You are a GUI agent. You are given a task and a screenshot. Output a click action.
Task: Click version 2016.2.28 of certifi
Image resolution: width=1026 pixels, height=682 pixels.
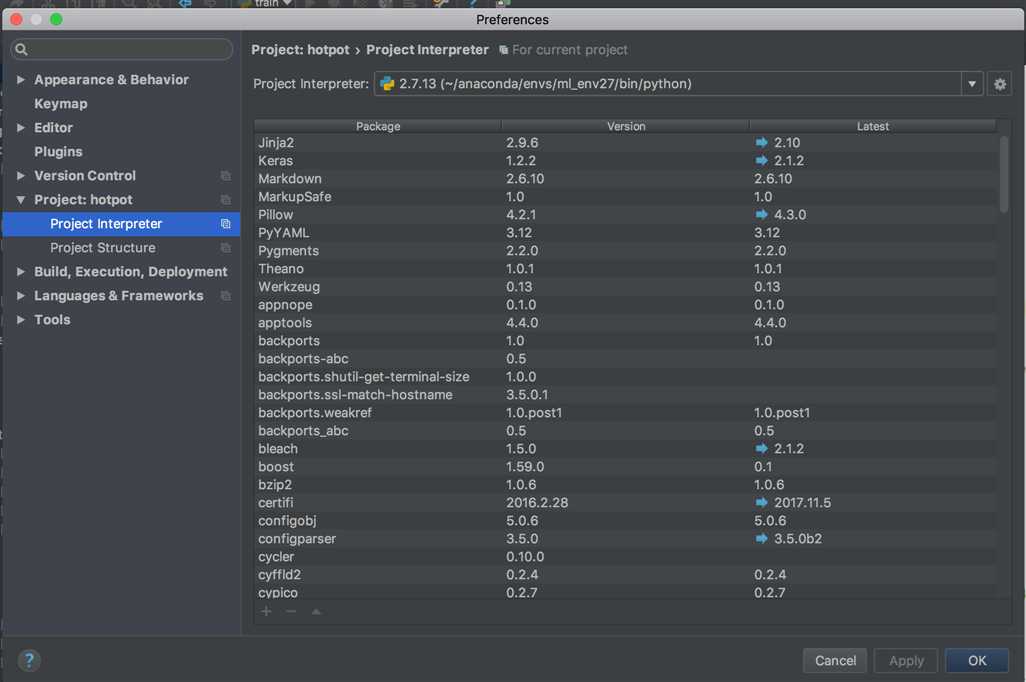coord(537,502)
